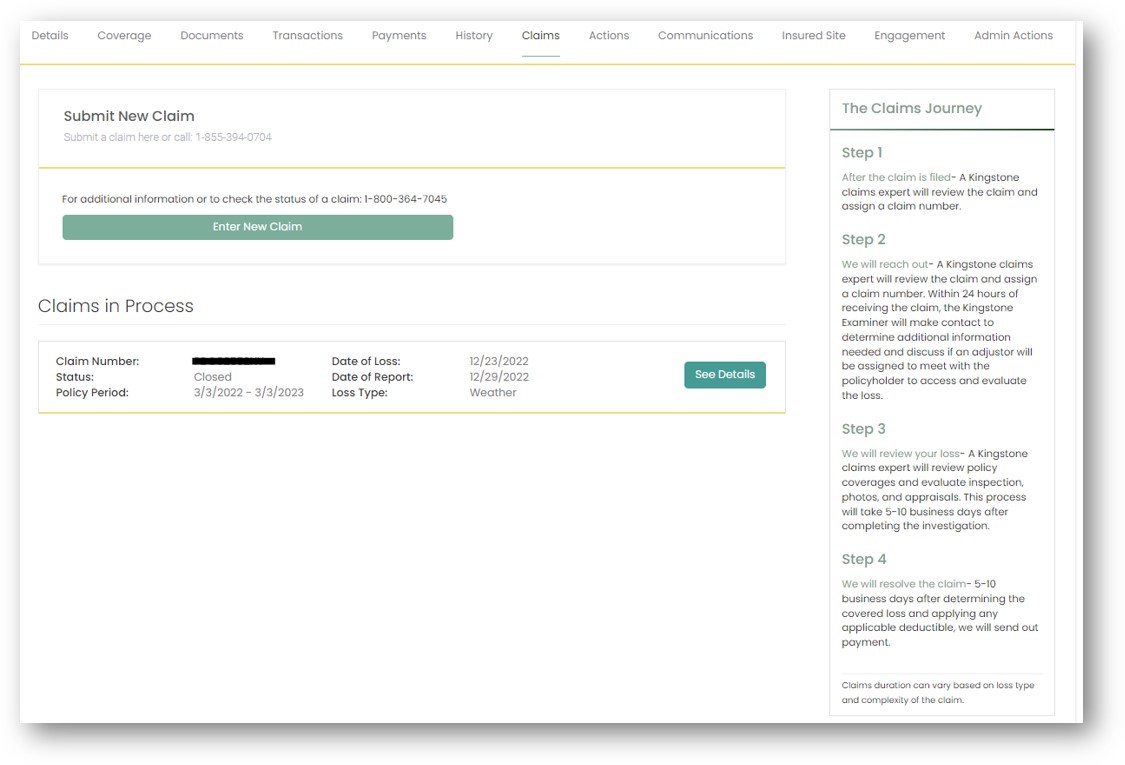This screenshot has width=1125, height=765.
Task: Open the Actions tab
Action: [x=609, y=34]
